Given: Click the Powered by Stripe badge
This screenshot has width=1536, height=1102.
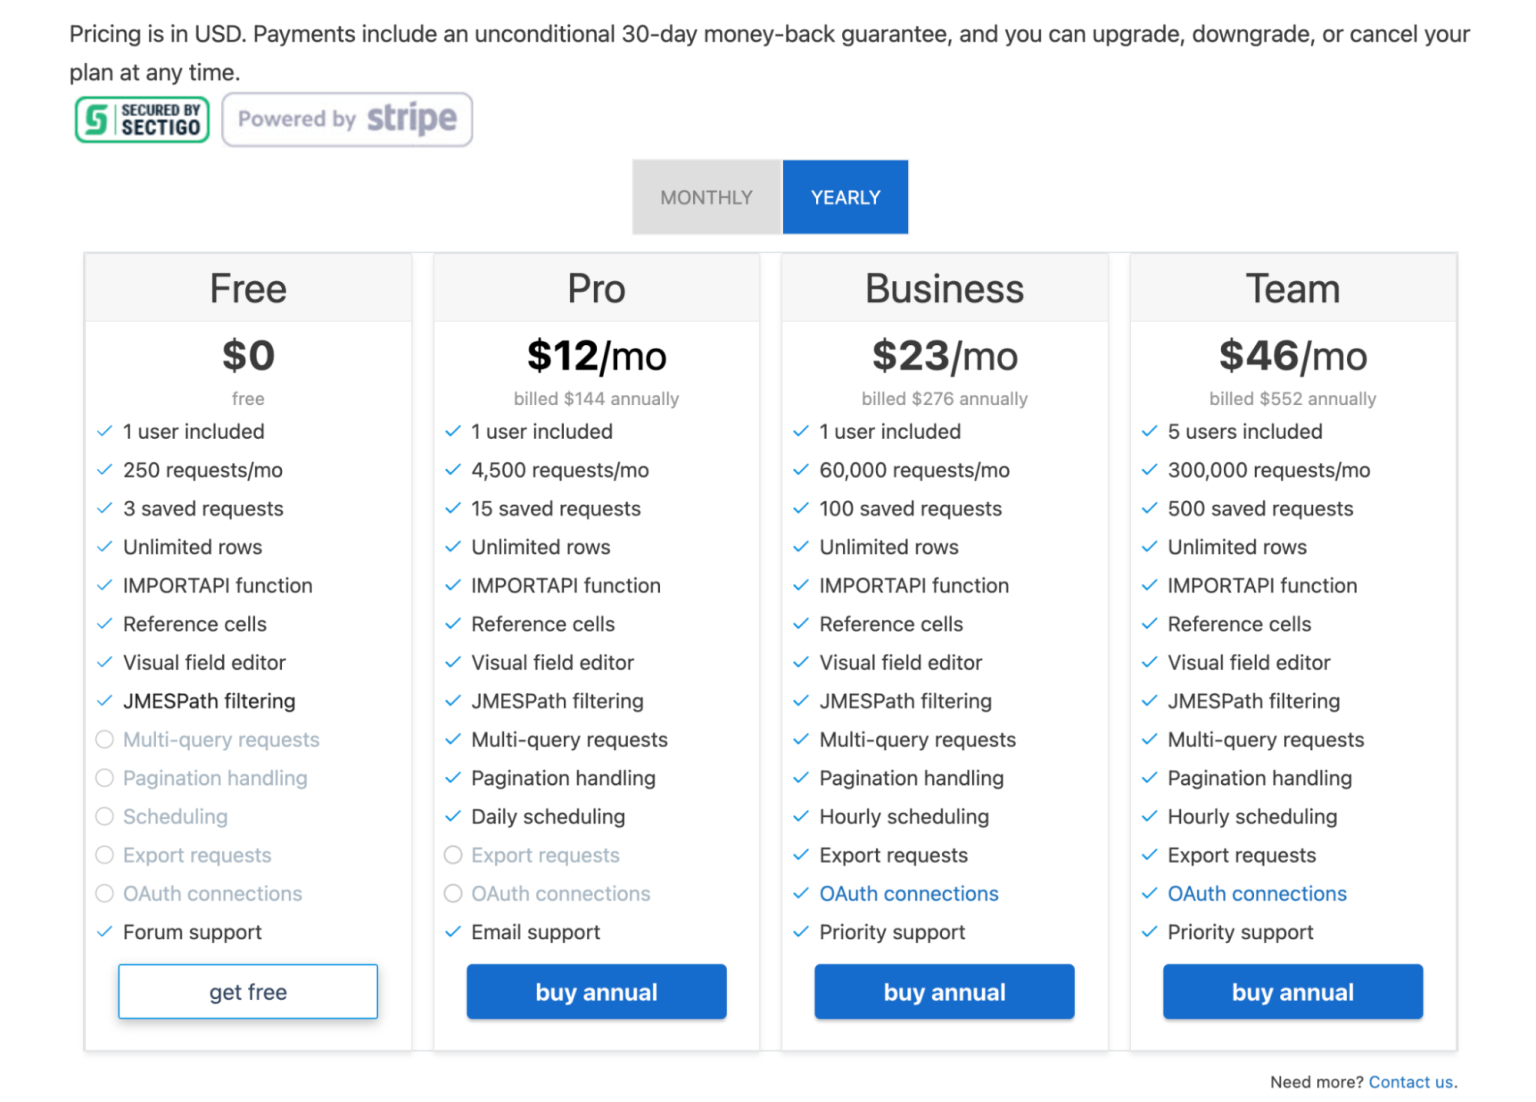Looking at the screenshot, I should (347, 119).
